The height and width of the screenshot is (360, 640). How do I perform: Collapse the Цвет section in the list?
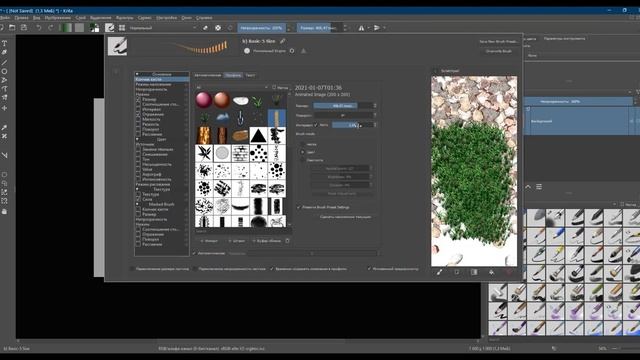[x=137, y=139]
